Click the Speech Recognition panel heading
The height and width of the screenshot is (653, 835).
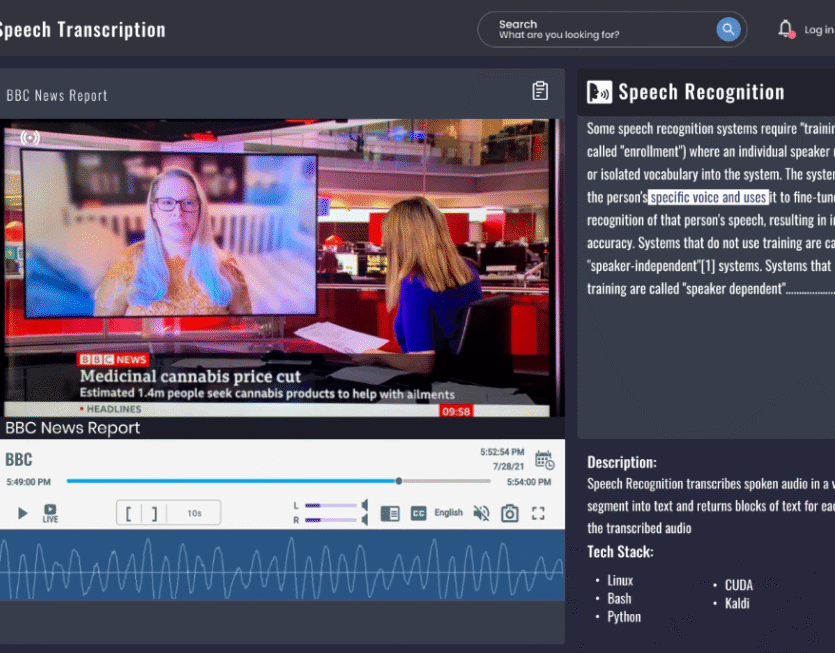(701, 92)
